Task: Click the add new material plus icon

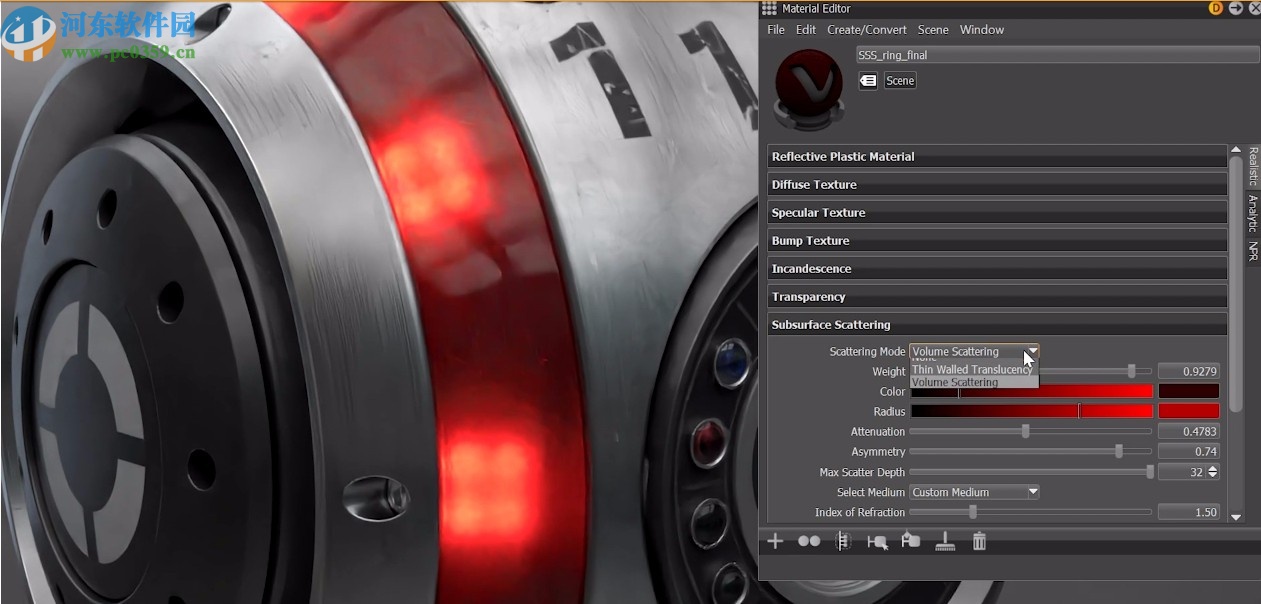Action: [775, 541]
